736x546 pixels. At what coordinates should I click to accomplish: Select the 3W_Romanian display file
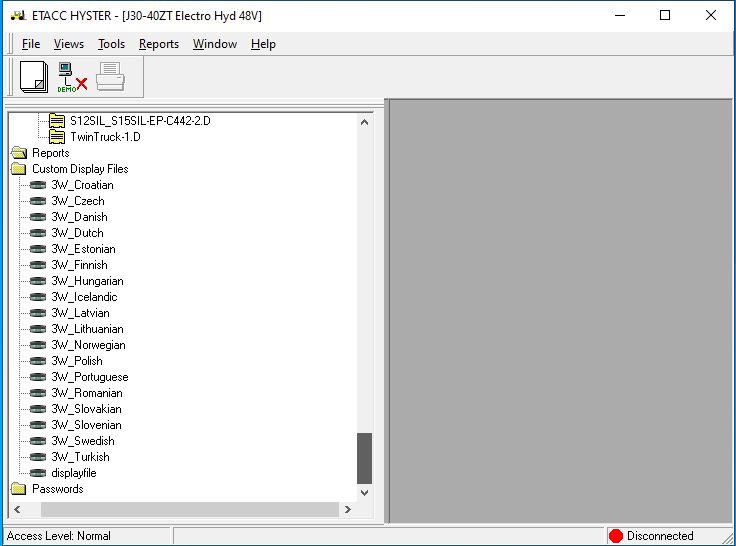point(87,393)
